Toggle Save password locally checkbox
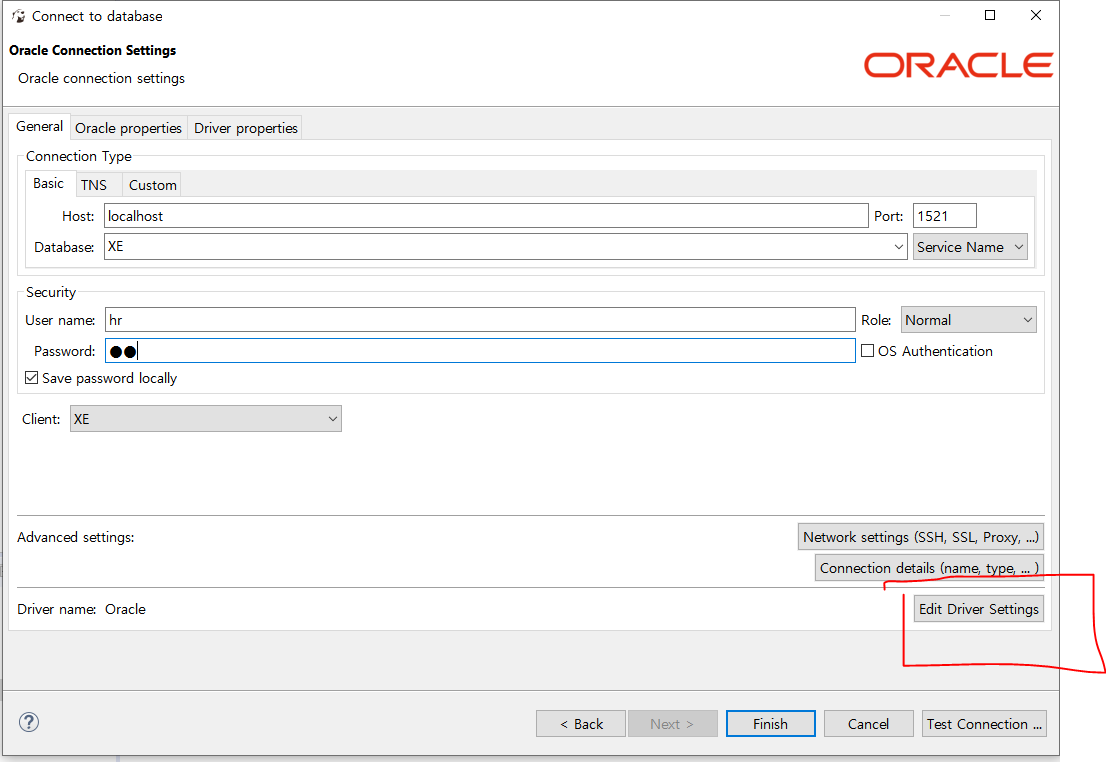Image resolution: width=1106 pixels, height=762 pixels. coord(31,377)
